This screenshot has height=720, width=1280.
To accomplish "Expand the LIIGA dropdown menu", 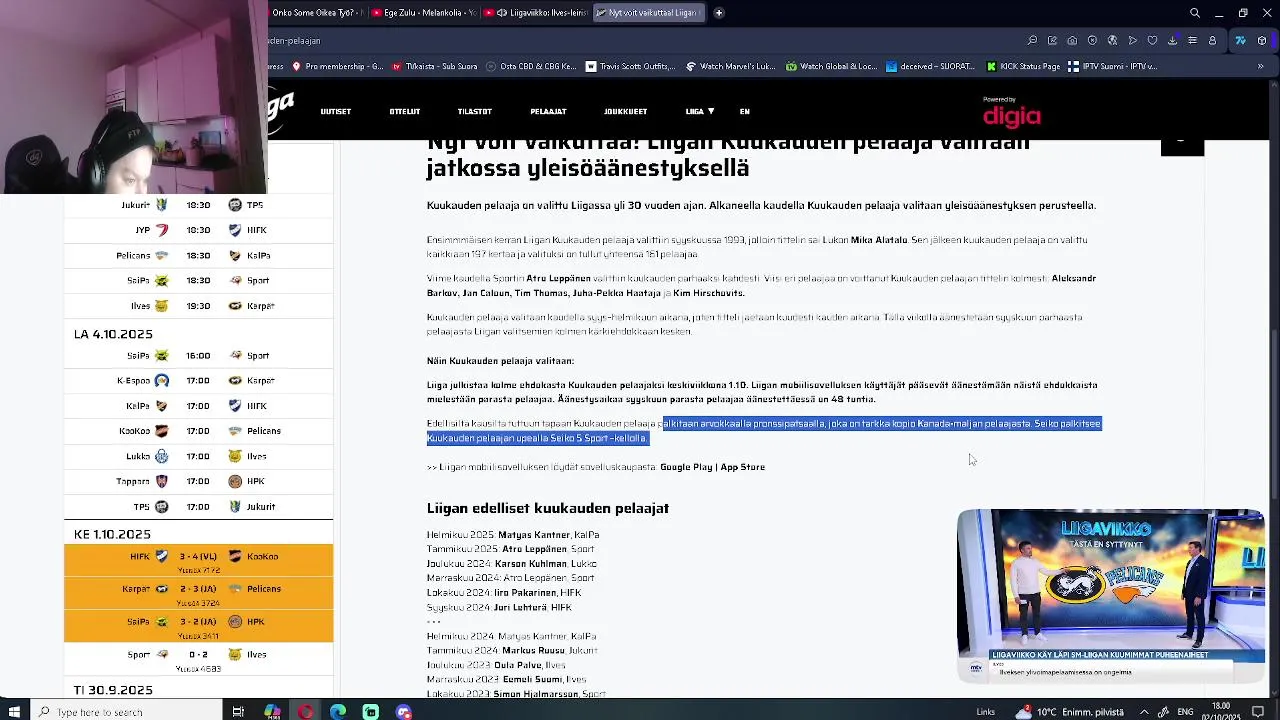I will (699, 112).
